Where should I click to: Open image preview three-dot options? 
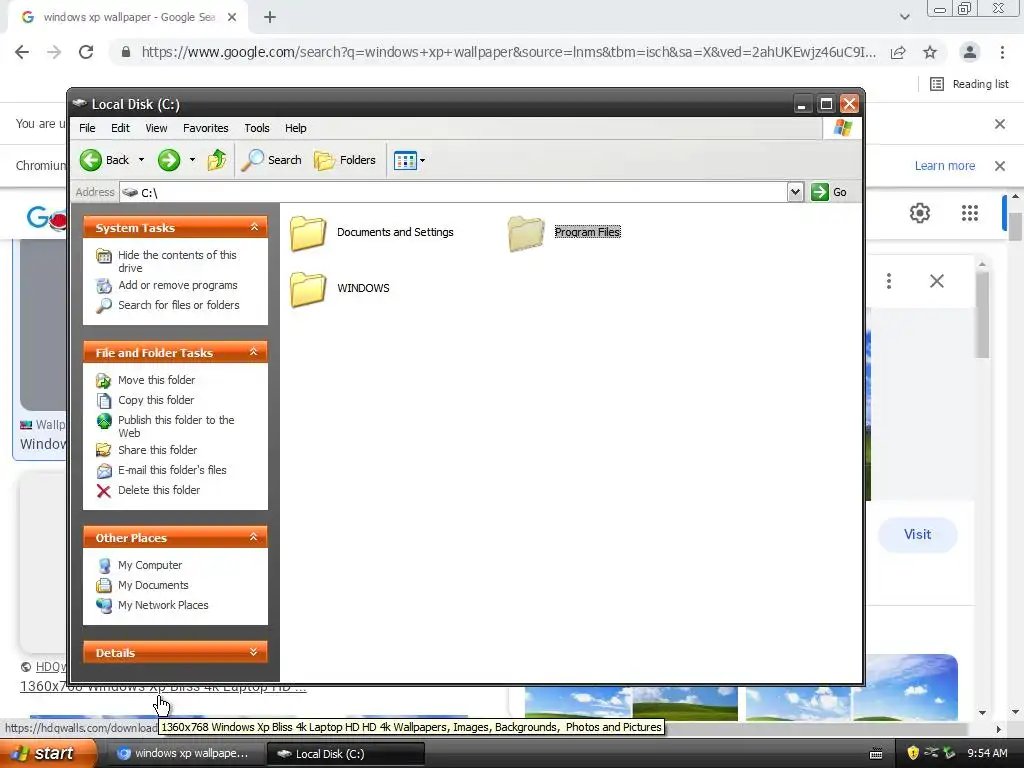889,281
